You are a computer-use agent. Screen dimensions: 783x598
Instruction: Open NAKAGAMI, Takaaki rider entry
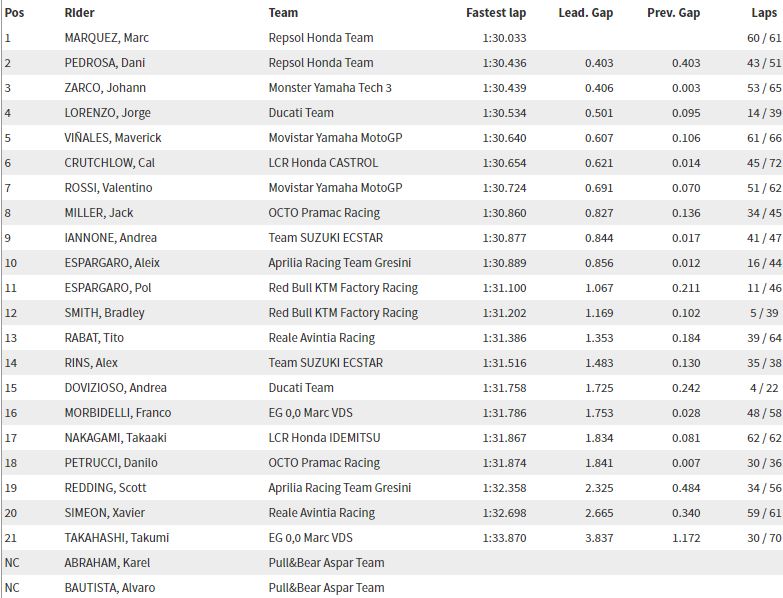pos(115,438)
